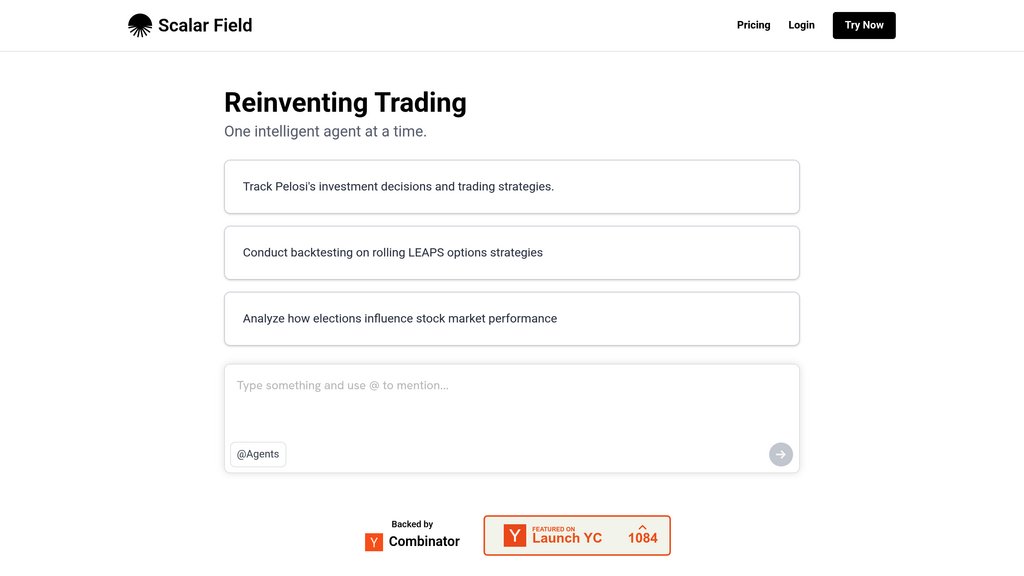Click the 'One intelligent agent at a time' subtitle
1024x576 pixels.
pyautogui.click(x=325, y=132)
